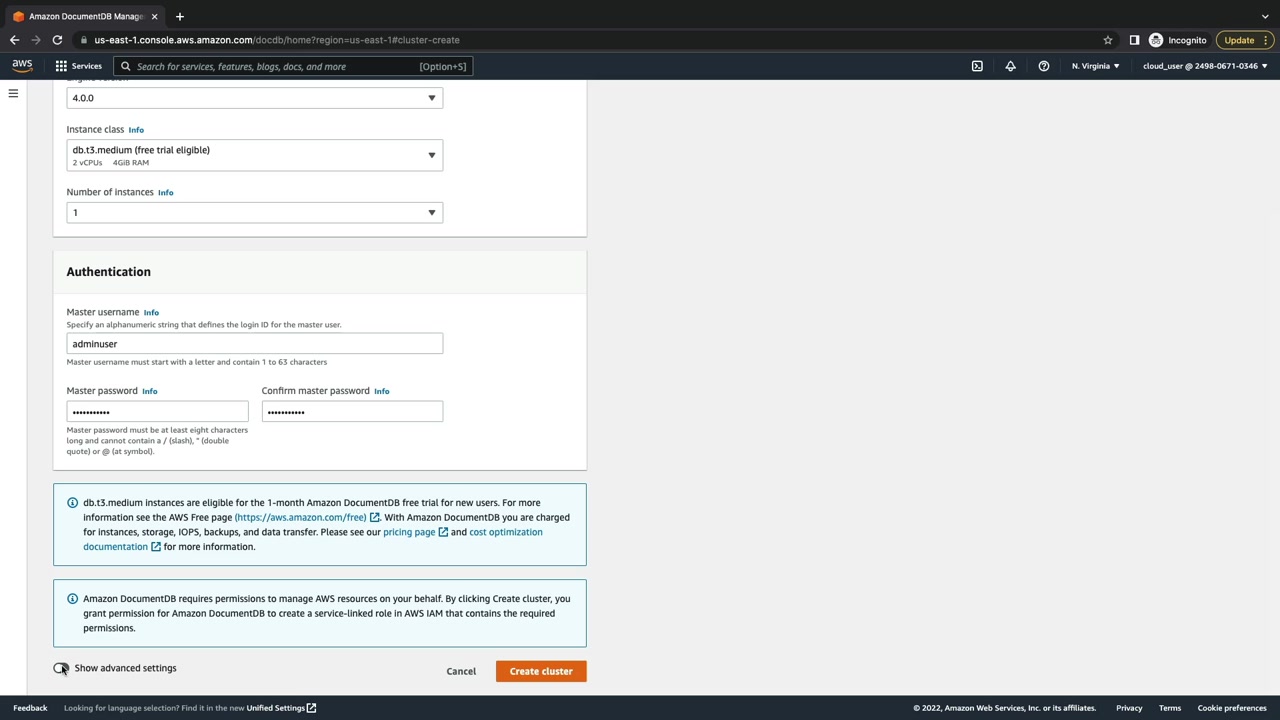The image size is (1280, 720).
Task: Select the Amazon DocumentDB browser tab
Action: coord(86,16)
